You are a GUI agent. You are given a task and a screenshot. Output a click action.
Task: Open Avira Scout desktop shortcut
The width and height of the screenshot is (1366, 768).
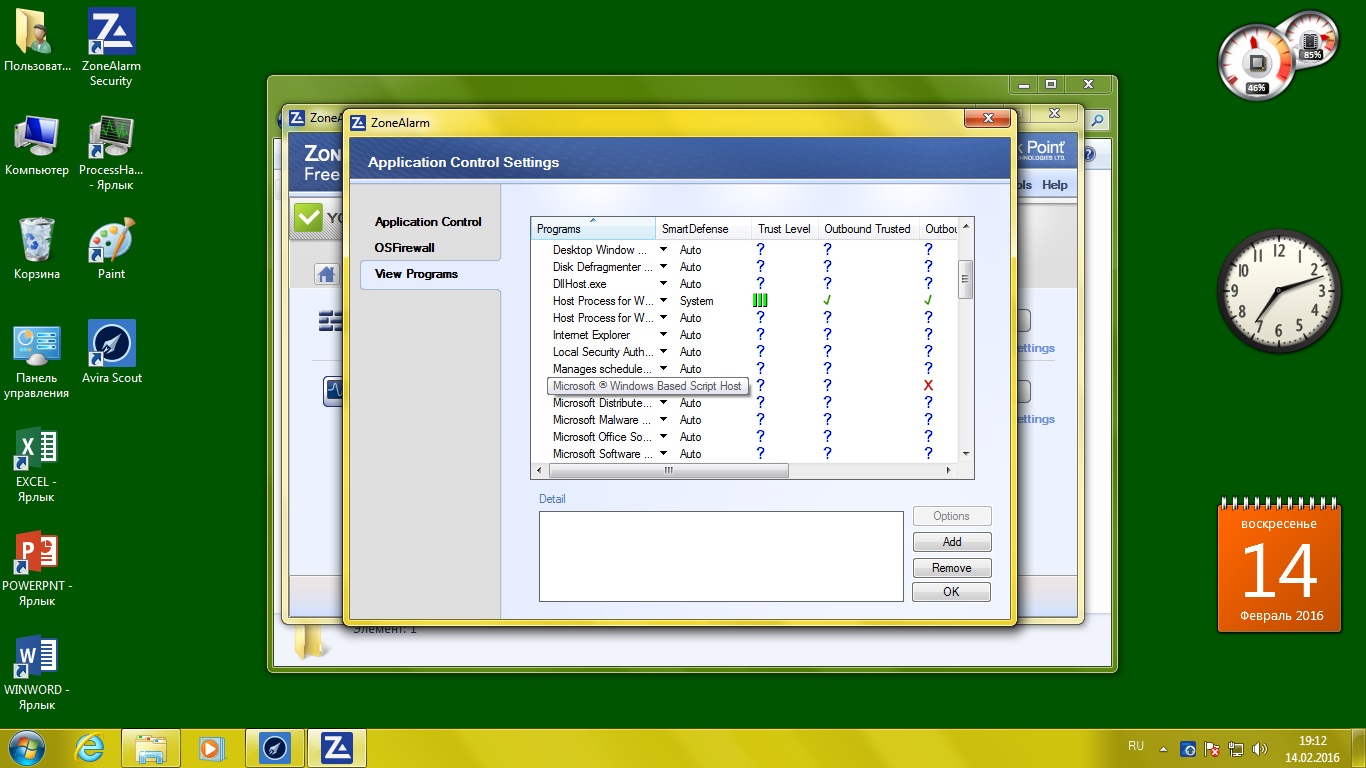pos(112,352)
